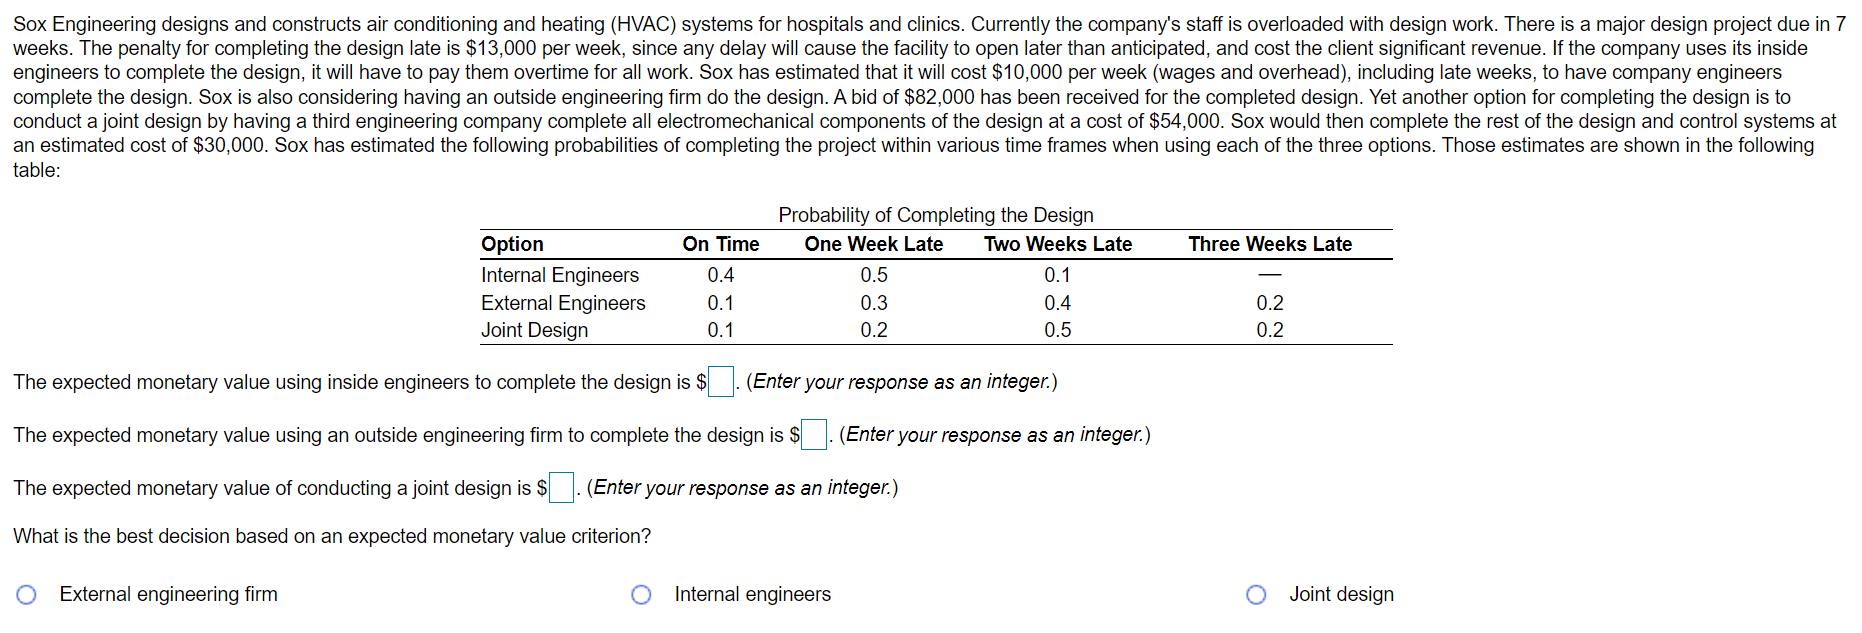This screenshot has height=633, width=1862.
Task: Click the 0.5 Two Weeks Late value for Joint Design
Action: [1058, 329]
